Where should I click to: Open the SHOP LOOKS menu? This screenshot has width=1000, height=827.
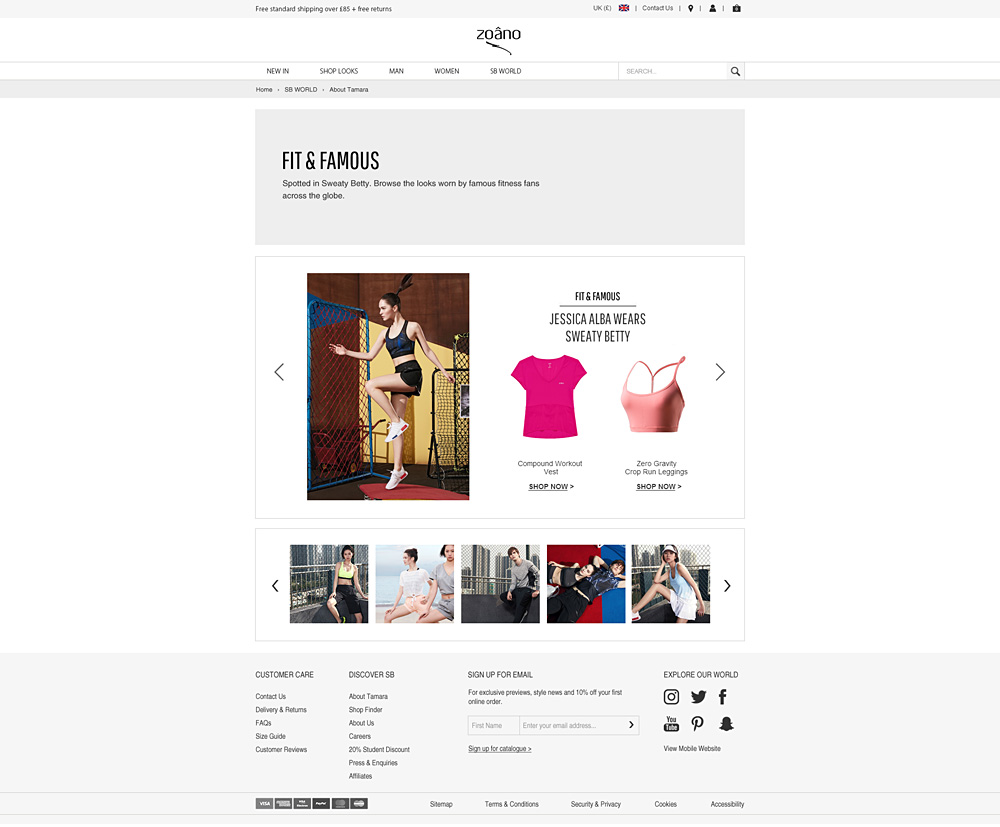tap(339, 71)
